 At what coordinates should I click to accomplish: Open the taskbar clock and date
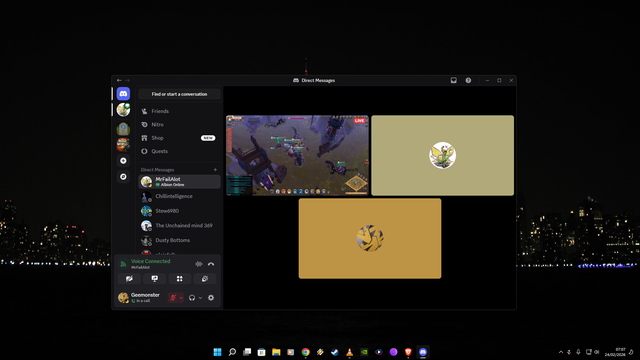point(615,352)
